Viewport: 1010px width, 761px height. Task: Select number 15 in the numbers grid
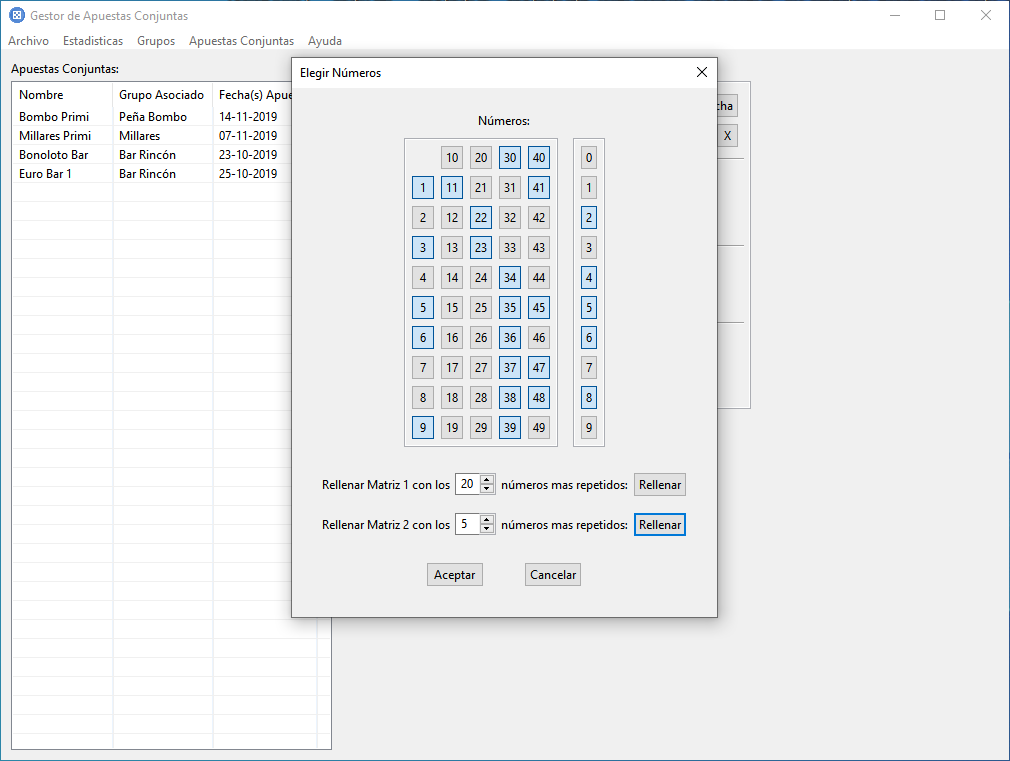pyautogui.click(x=452, y=307)
